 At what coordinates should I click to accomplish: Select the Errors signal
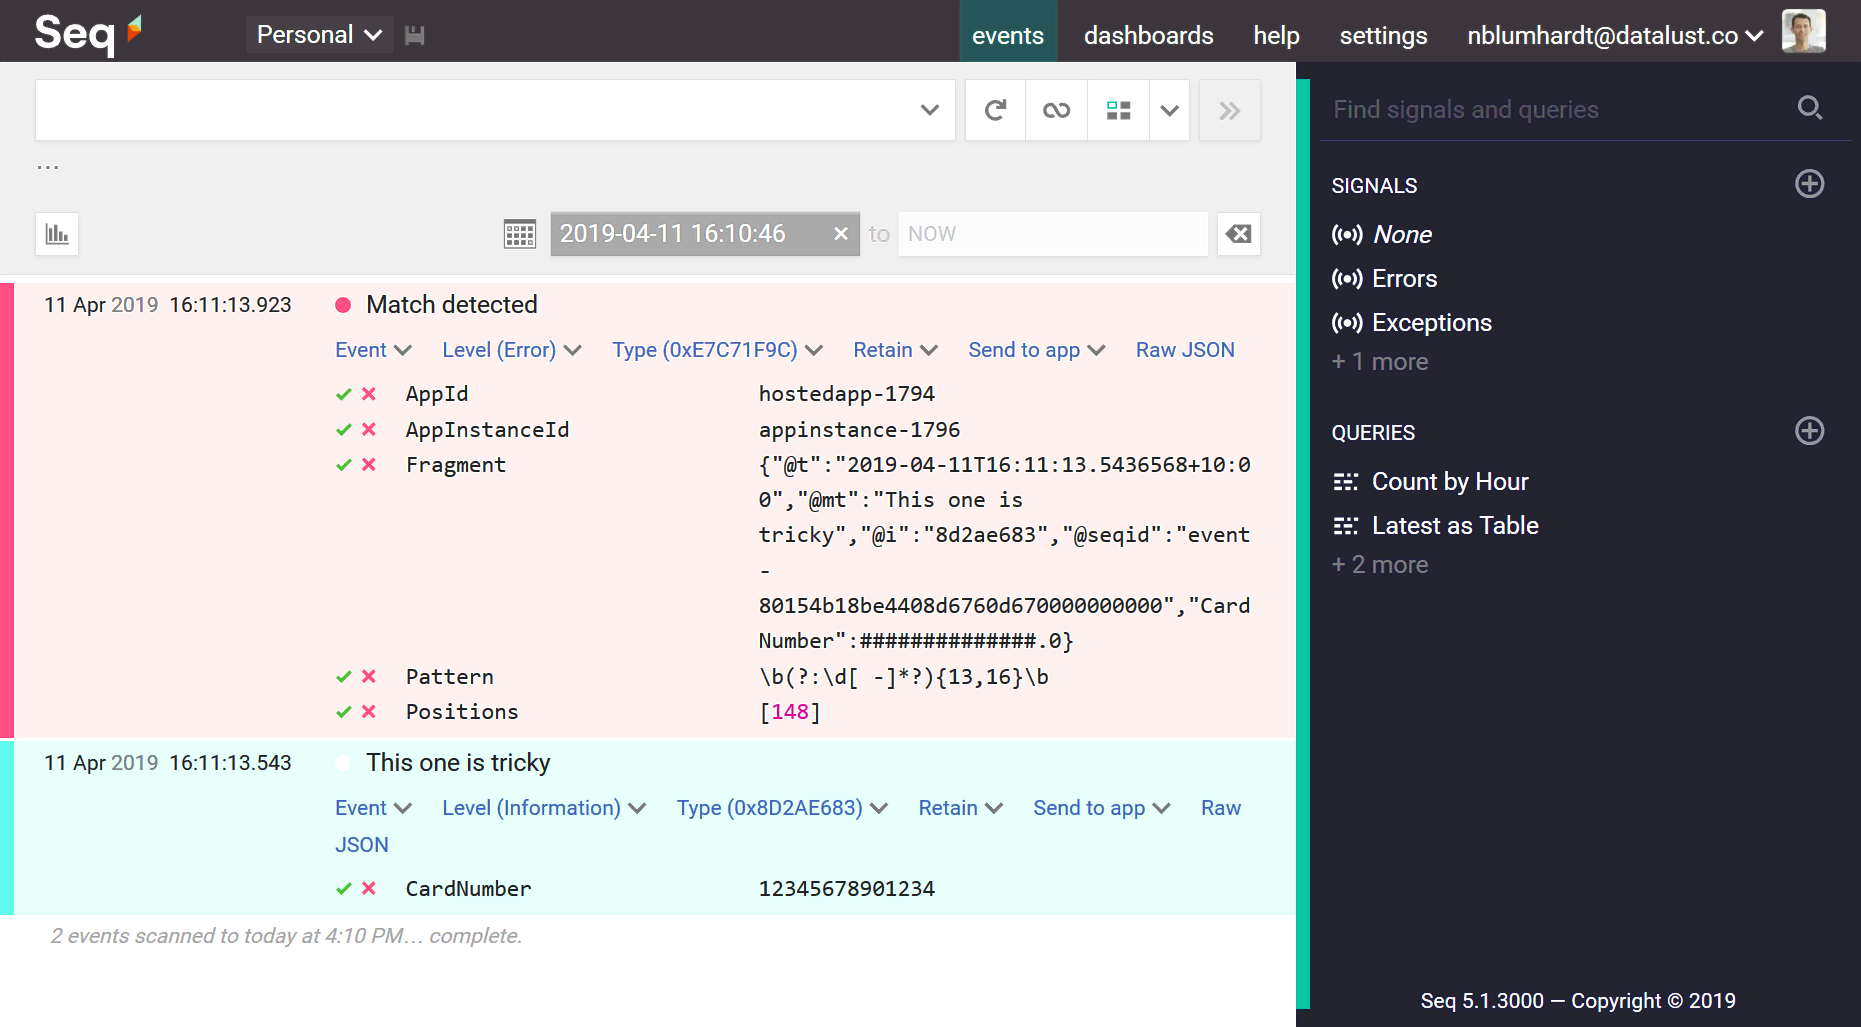click(1404, 279)
